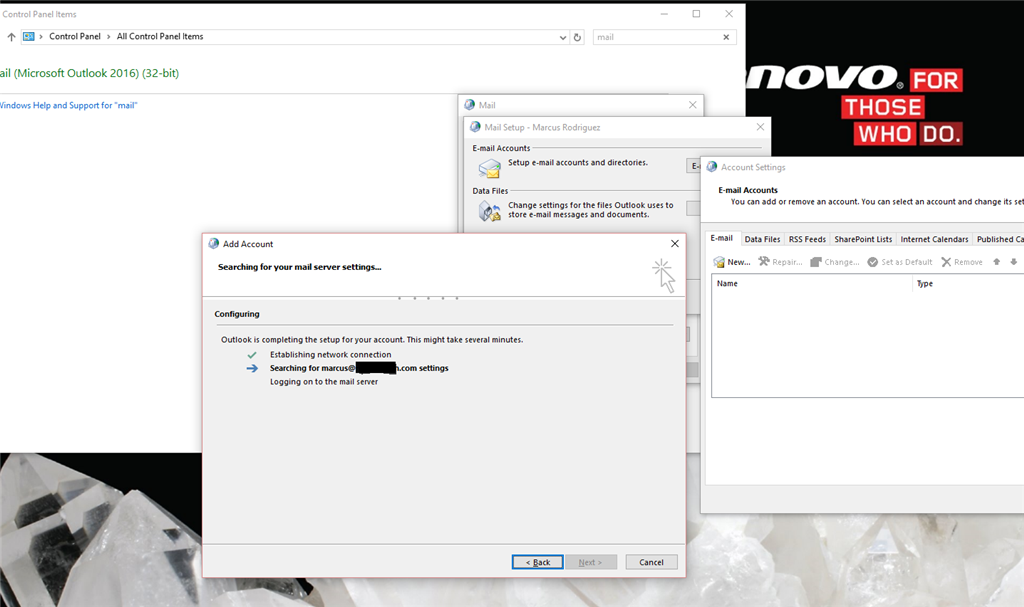1024x607 pixels.
Task: Close the Add Account dialog
Action: coord(675,244)
